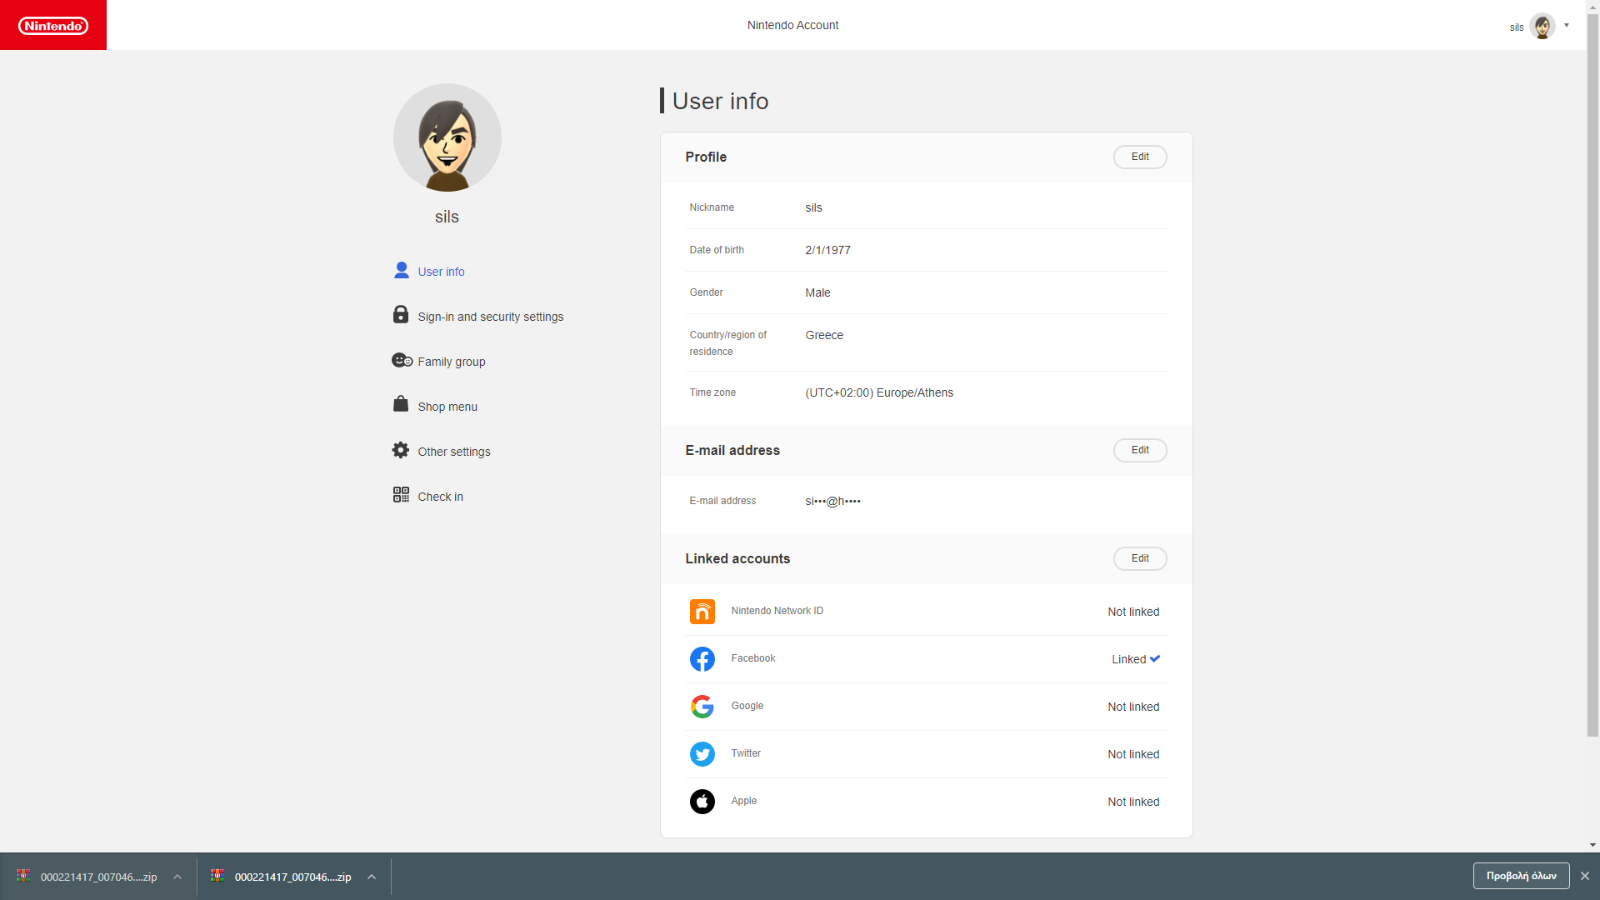Image resolution: width=1600 pixels, height=900 pixels.
Task: Open the User info menu link
Action: click(x=441, y=272)
